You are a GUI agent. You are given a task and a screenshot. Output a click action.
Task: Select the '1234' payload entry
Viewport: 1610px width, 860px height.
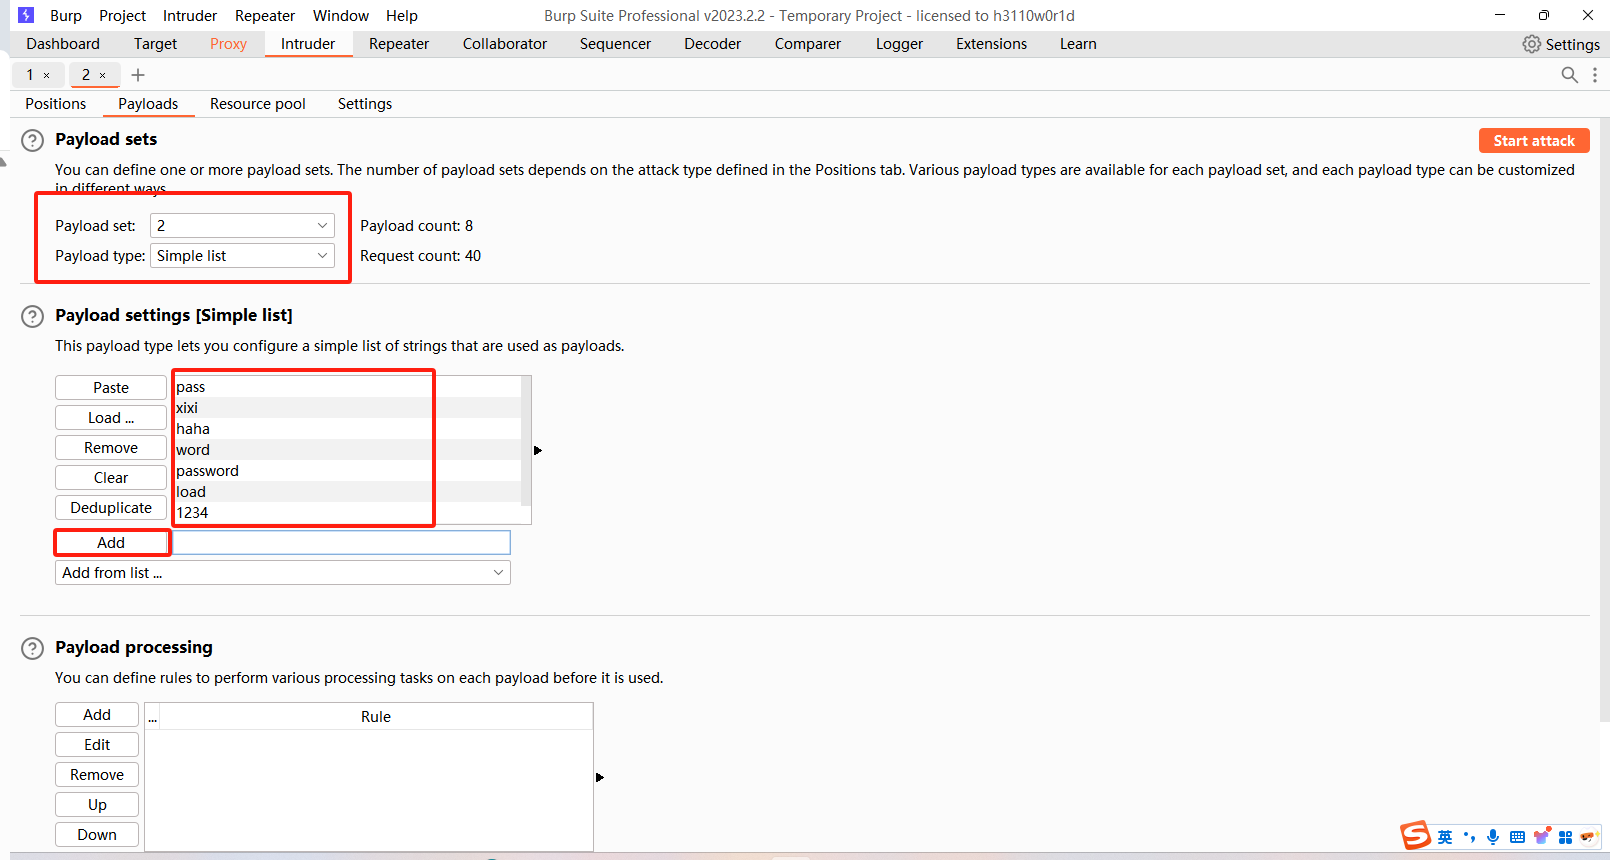[348, 513]
